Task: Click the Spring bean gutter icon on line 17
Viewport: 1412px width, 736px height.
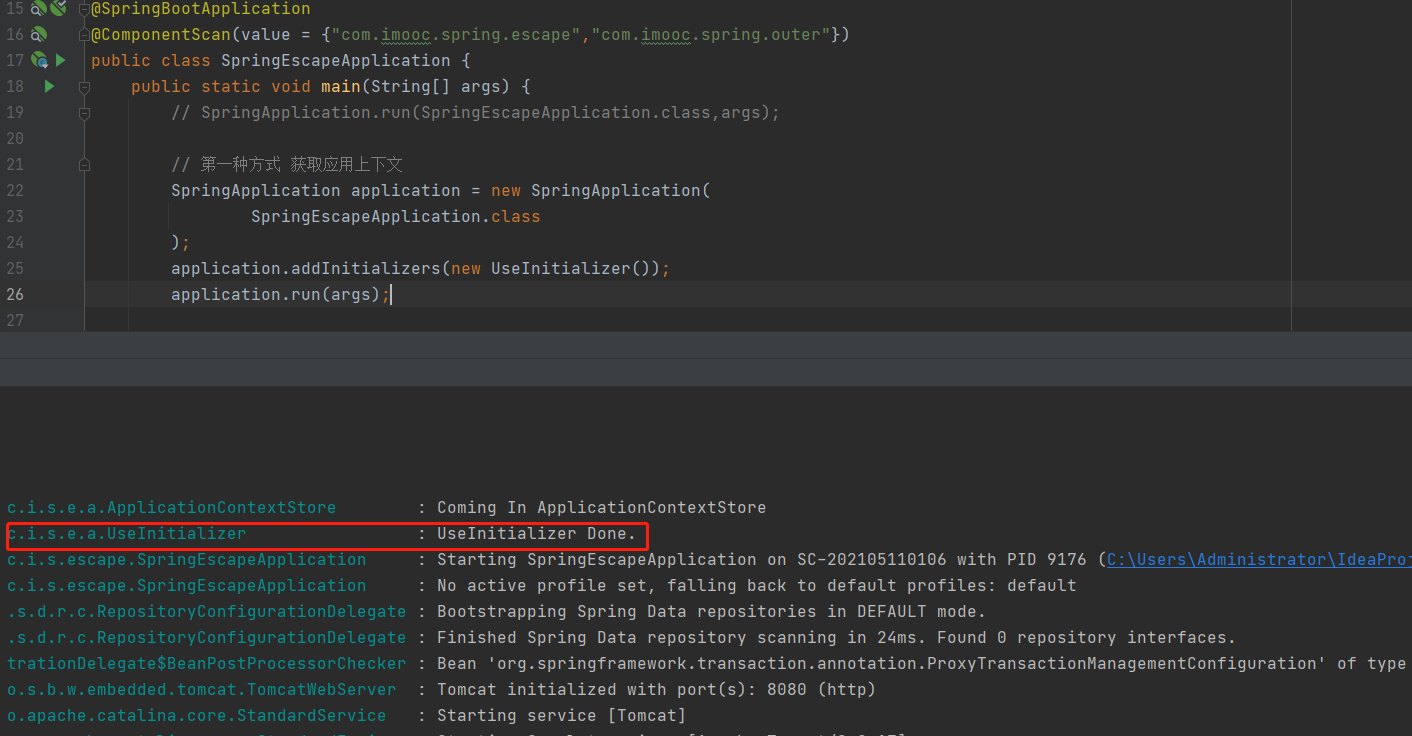Action: click(x=40, y=60)
